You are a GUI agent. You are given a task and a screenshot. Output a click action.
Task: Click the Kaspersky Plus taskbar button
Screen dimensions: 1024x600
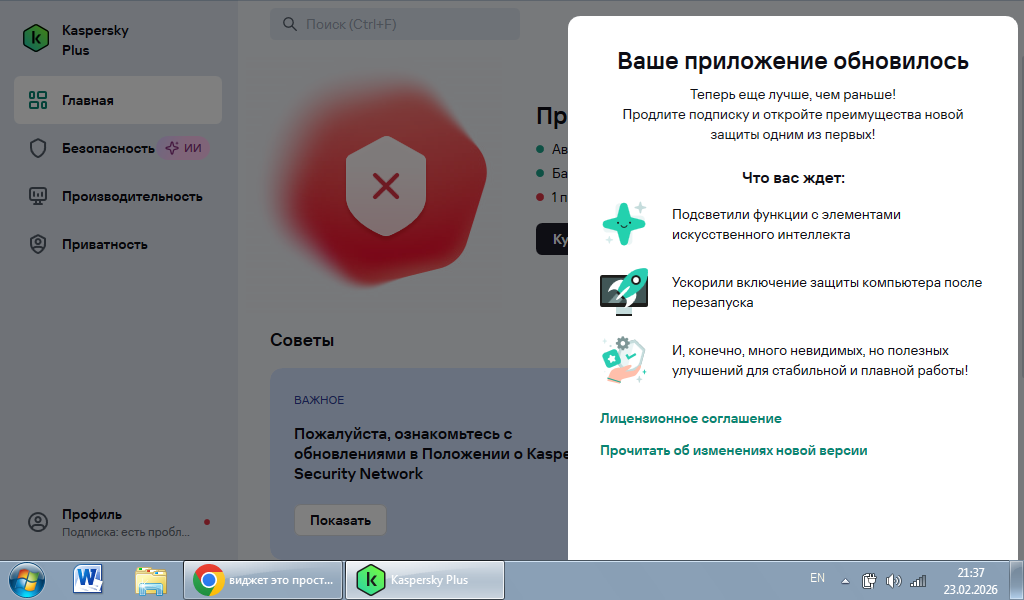point(424,580)
